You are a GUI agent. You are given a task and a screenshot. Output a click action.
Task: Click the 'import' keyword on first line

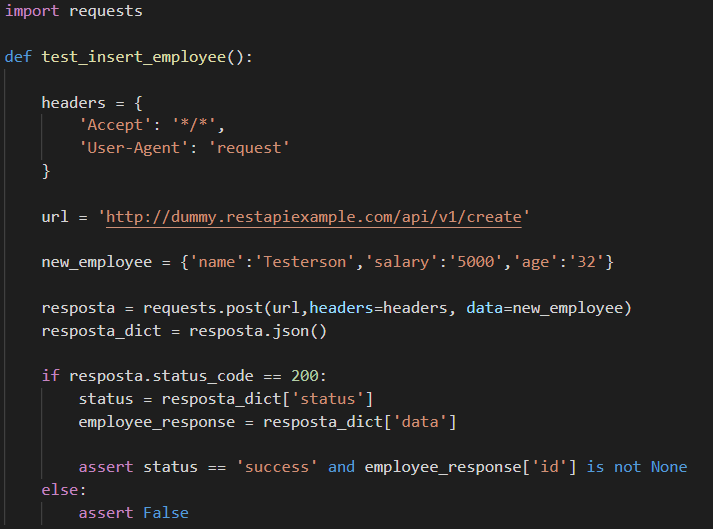[32, 11]
